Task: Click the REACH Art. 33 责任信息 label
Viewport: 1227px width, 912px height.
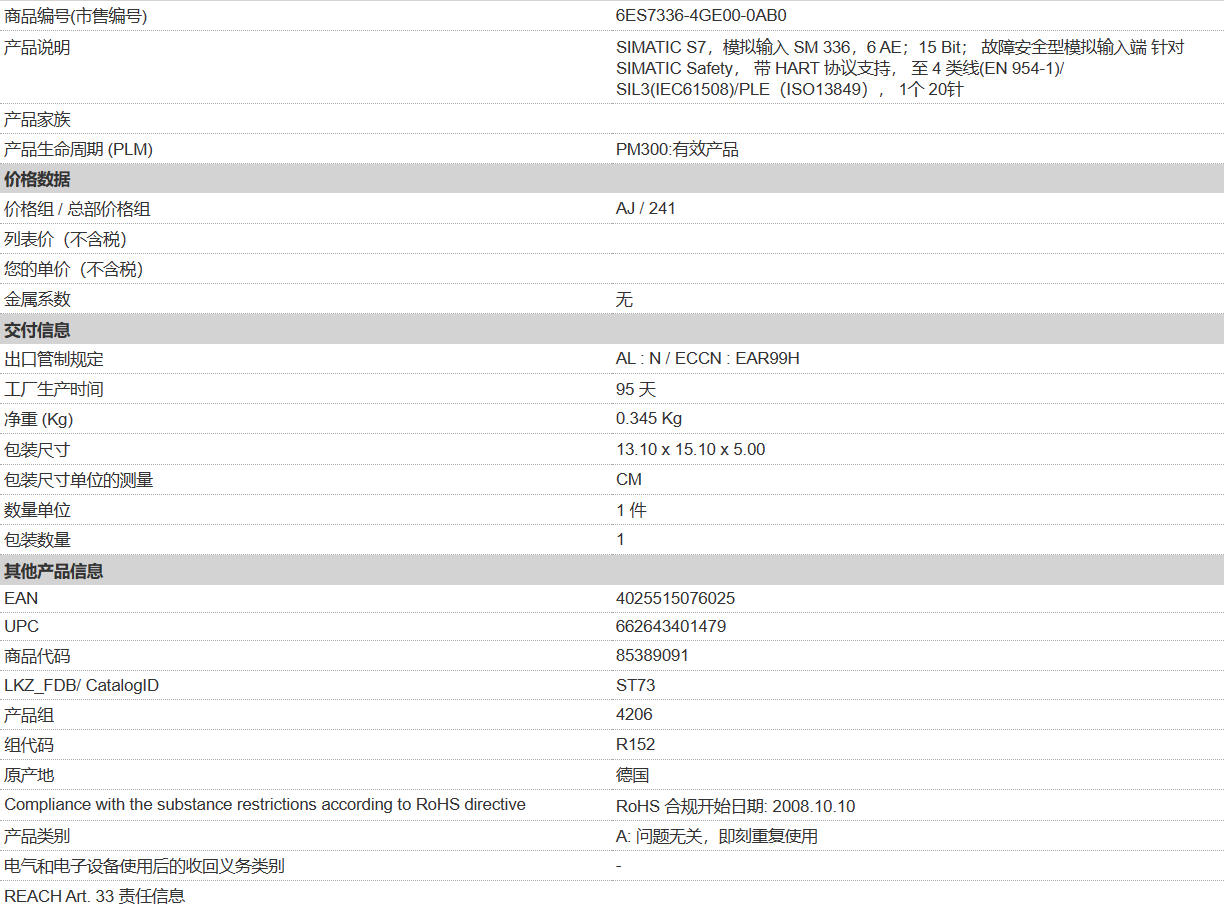Action: click(x=95, y=896)
